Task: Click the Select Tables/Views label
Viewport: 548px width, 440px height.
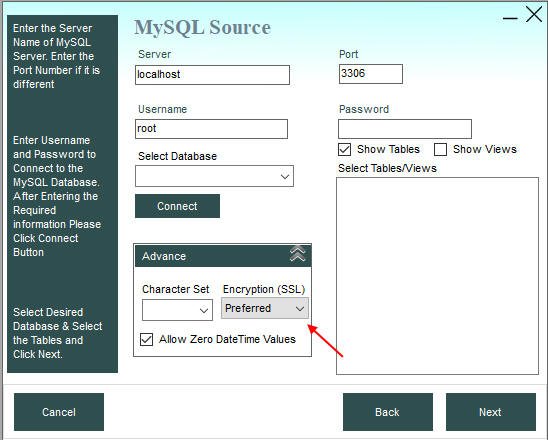Action: tap(387, 168)
